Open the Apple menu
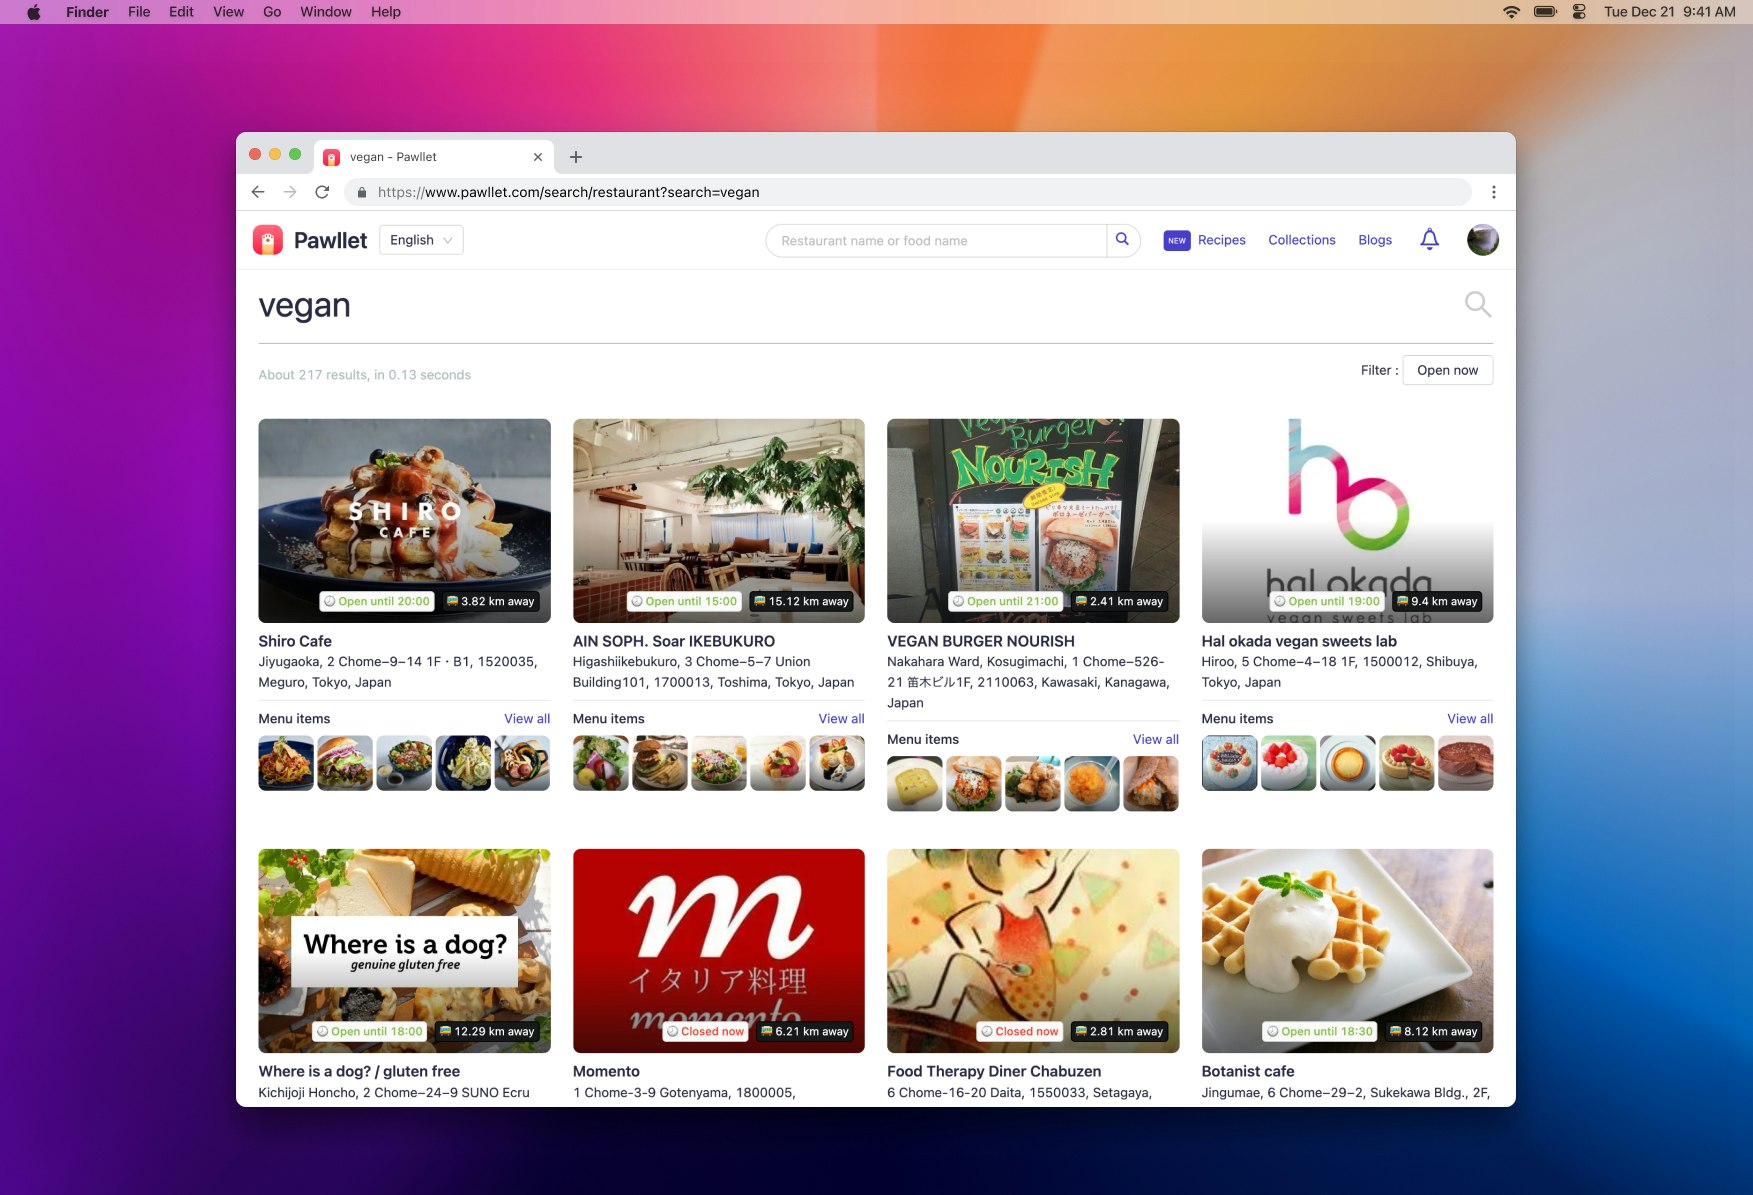This screenshot has height=1195, width=1753. pyautogui.click(x=34, y=12)
